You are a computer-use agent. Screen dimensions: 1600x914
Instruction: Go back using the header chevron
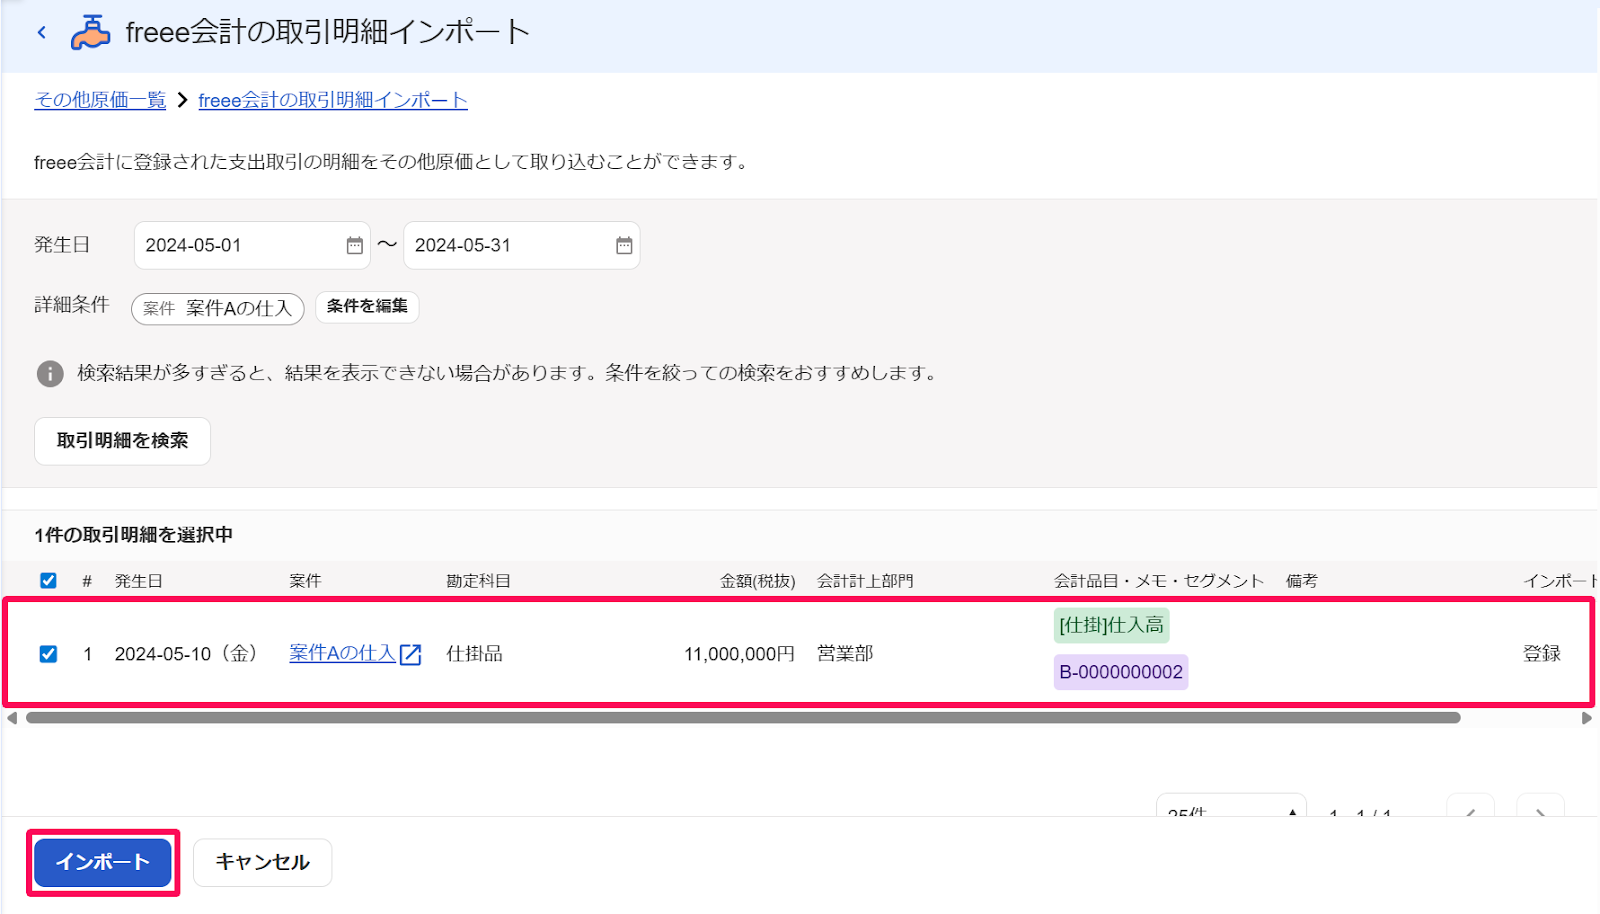point(41,32)
